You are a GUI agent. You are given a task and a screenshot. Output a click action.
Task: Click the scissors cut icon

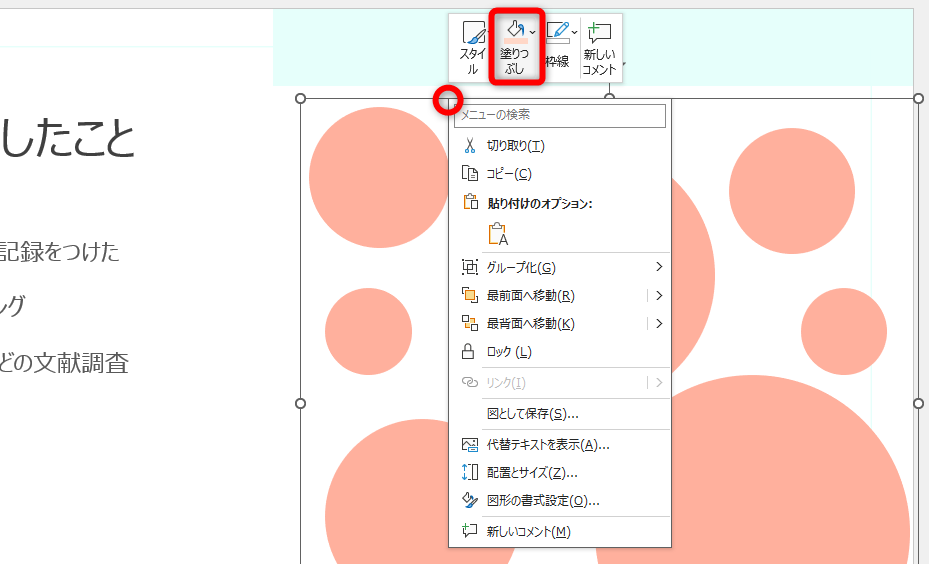pyautogui.click(x=470, y=146)
